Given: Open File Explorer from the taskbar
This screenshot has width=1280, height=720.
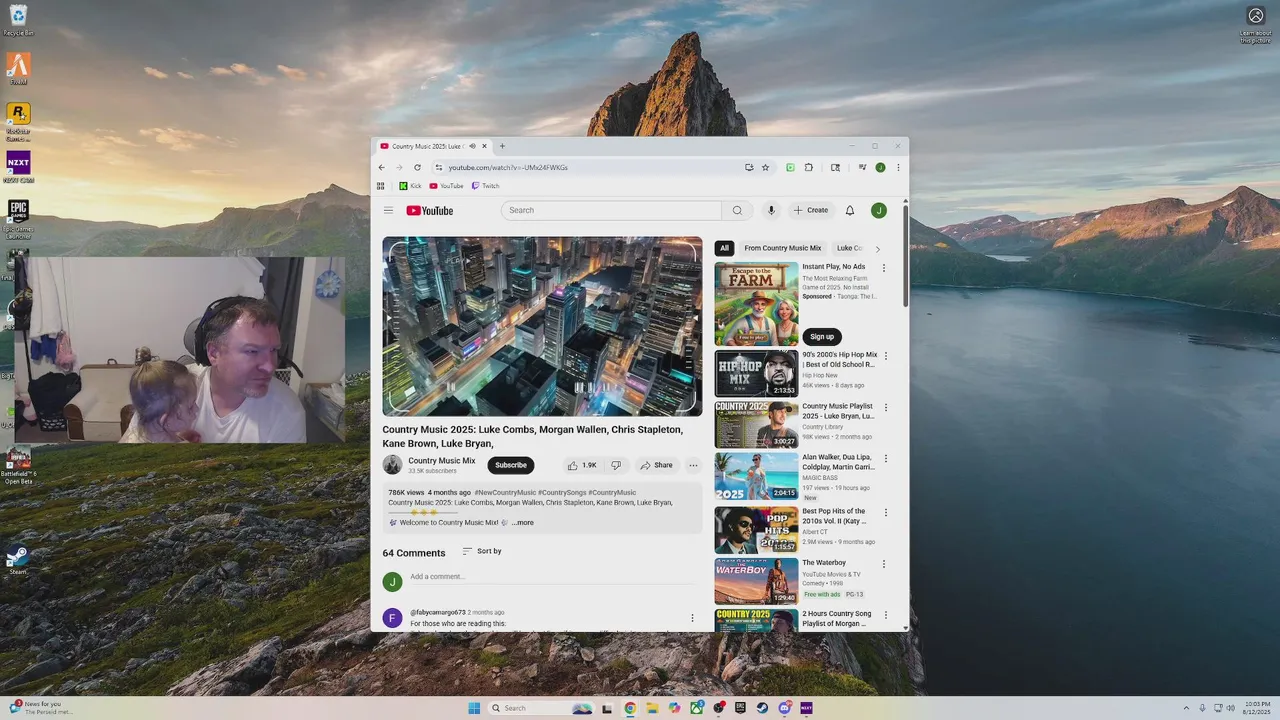Looking at the screenshot, I should [x=652, y=708].
